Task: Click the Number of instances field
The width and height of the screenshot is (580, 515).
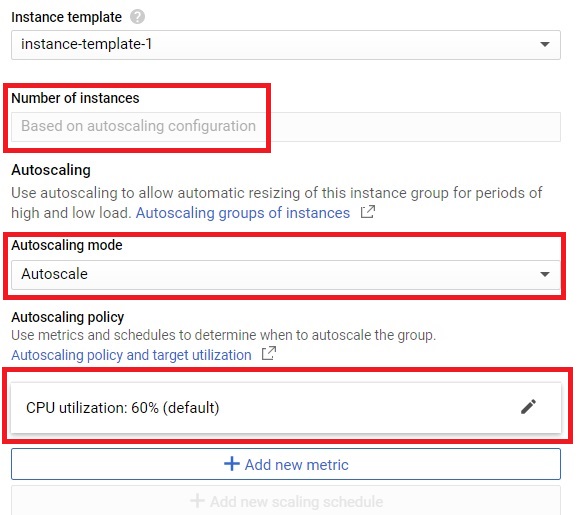Action: click(x=286, y=127)
